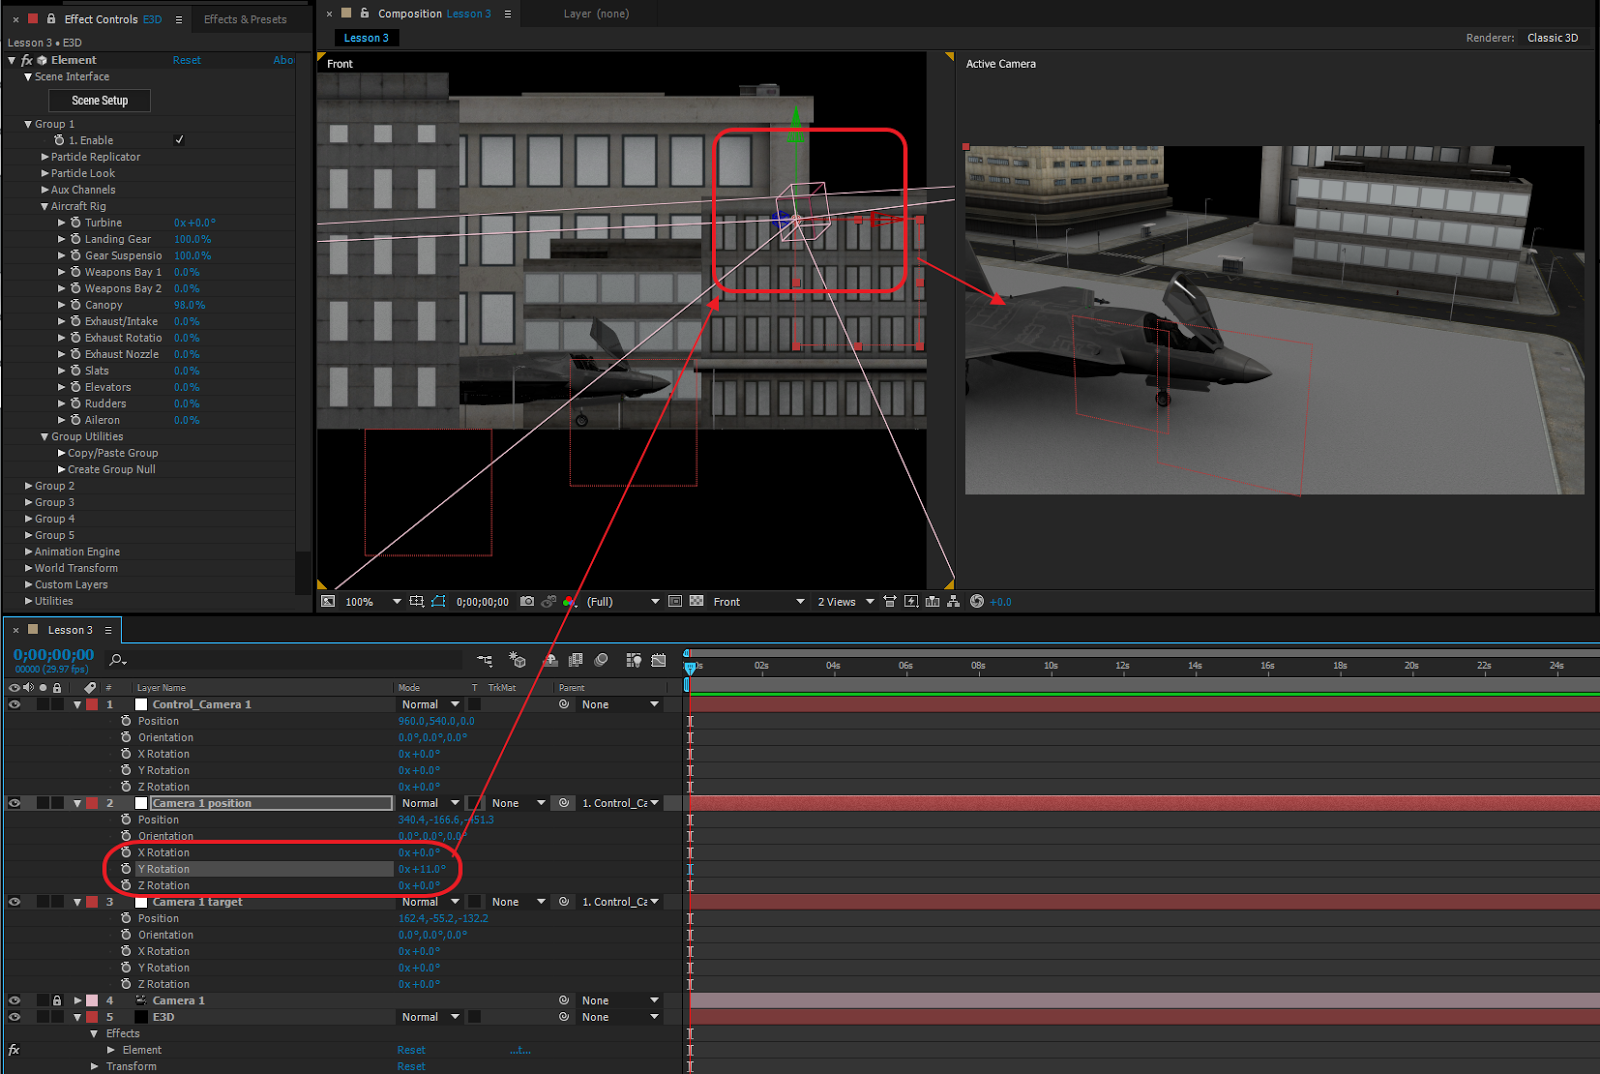1600x1074 pixels.
Task: Click the Camera 1 pink label color swatch
Action: (x=92, y=1000)
